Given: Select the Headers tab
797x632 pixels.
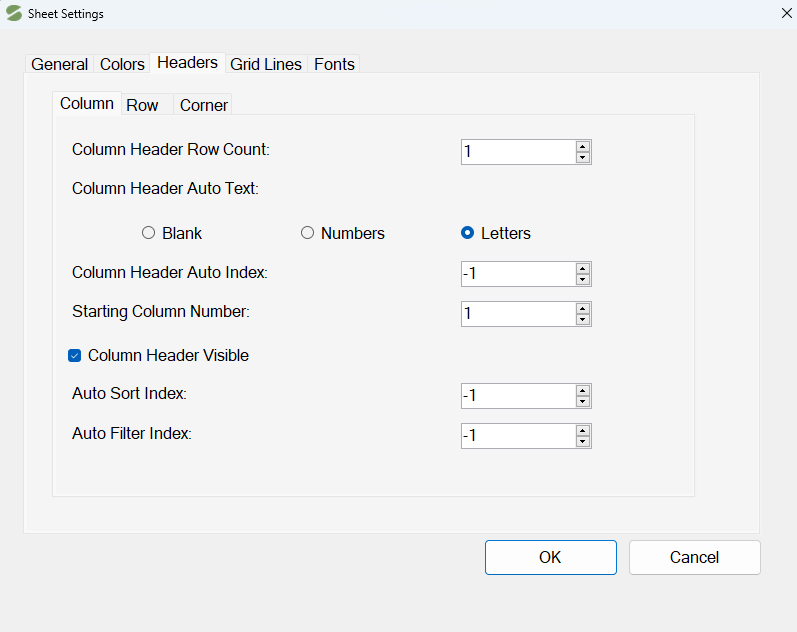Looking at the screenshot, I should 188,63.
